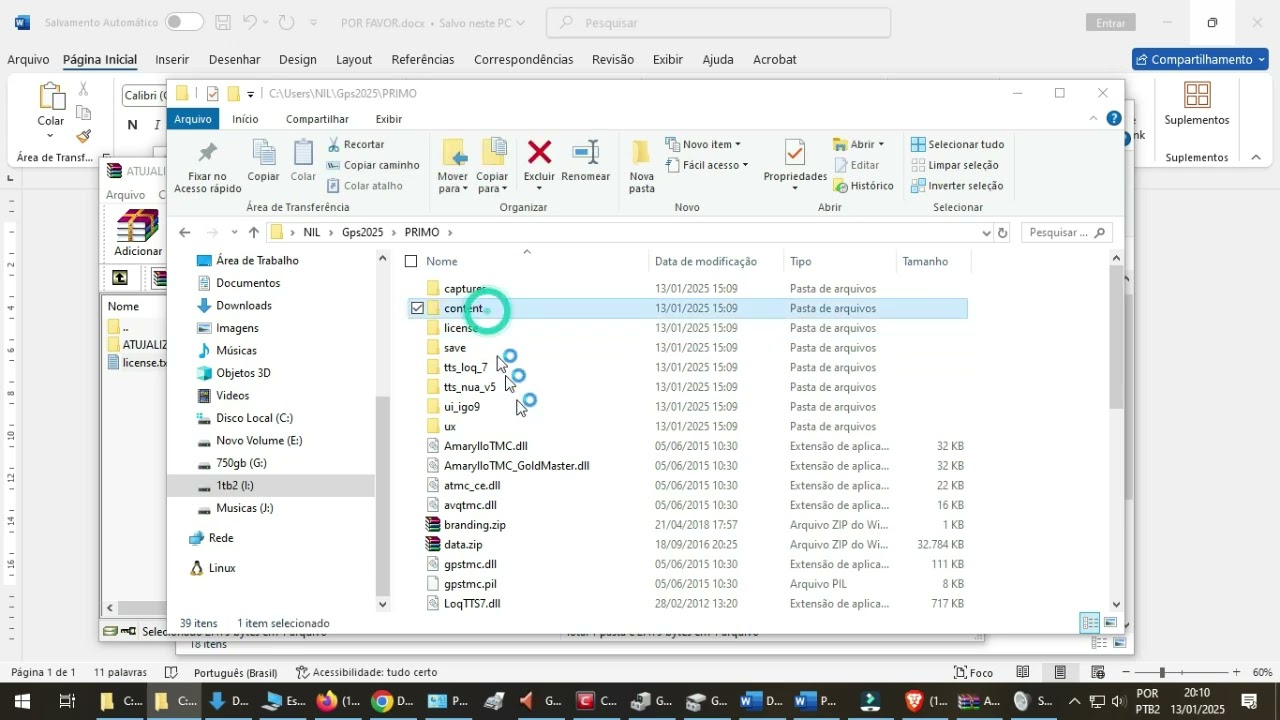Viewport: 1280px width, 720px height.
Task: Click Word Save icon in title bar
Action: pyautogui.click(x=223, y=22)
